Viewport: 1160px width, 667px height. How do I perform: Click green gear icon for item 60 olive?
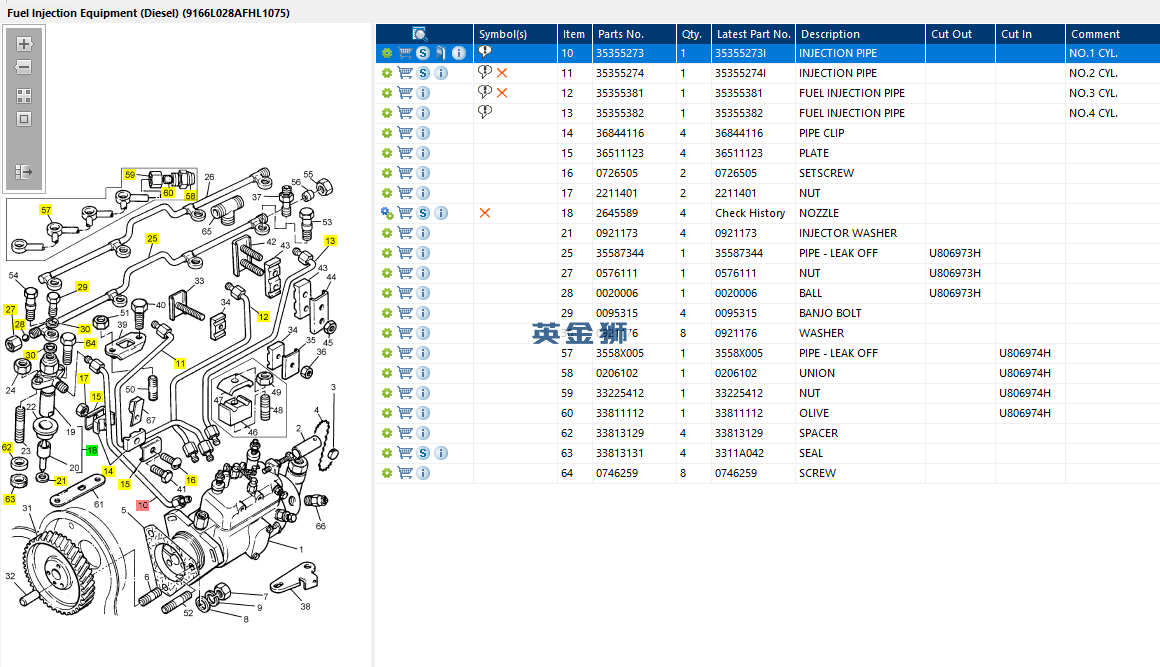point(386,413)
